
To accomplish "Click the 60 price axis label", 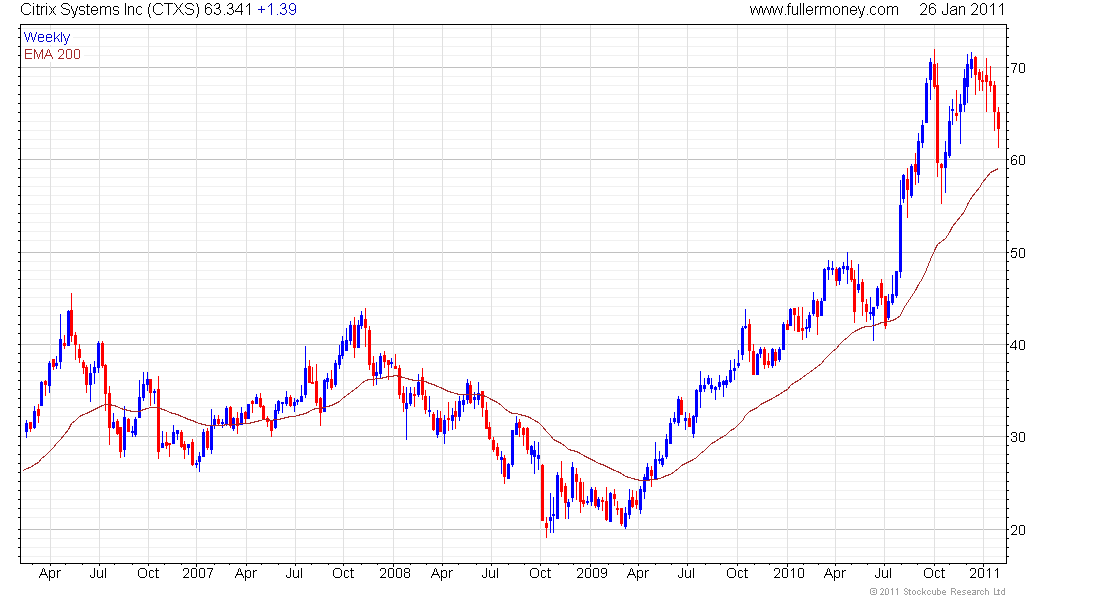I will (1018, 160).
